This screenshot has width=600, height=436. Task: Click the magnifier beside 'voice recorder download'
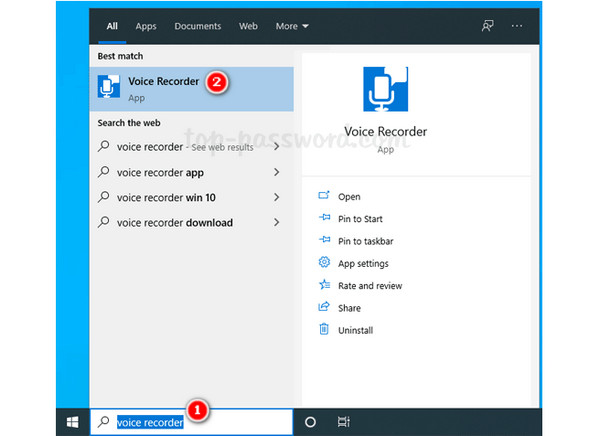pos(104,222)
